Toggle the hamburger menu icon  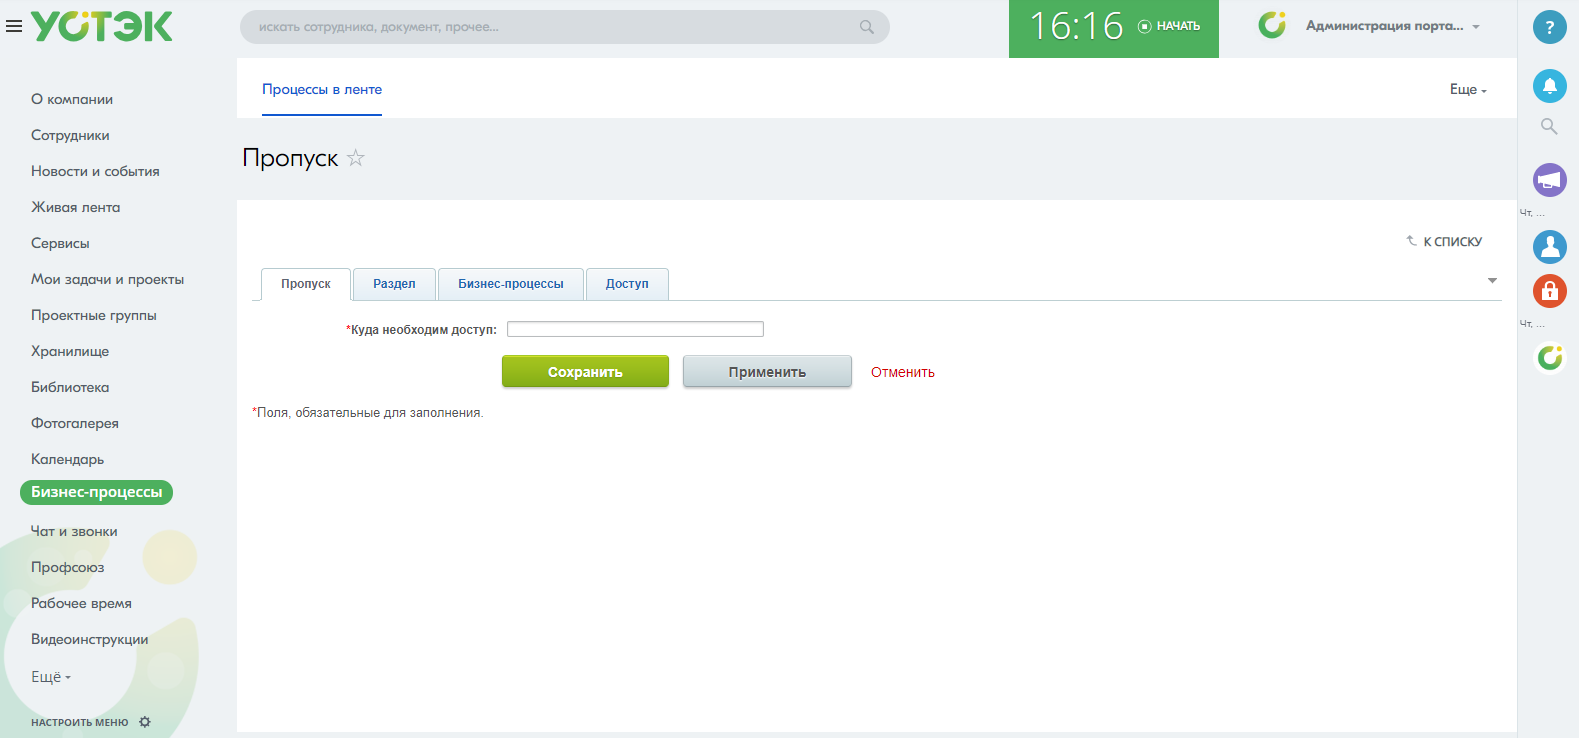coord(14,27)
